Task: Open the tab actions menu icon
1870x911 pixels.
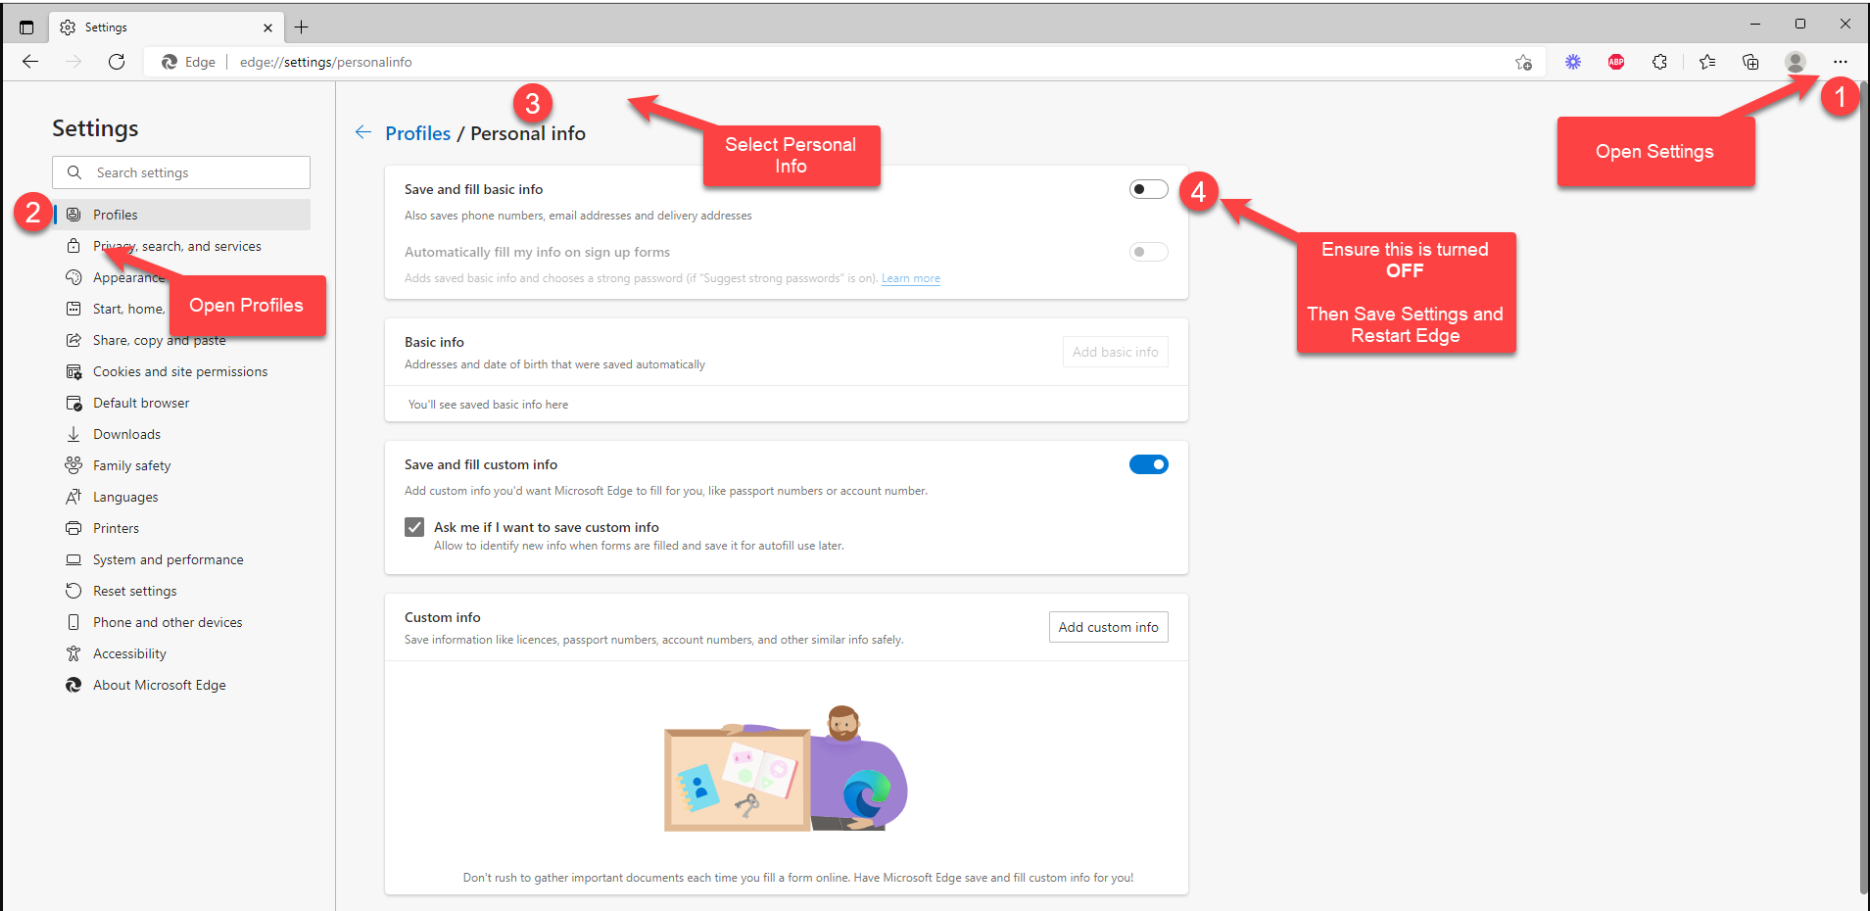Action: (27, 27)
